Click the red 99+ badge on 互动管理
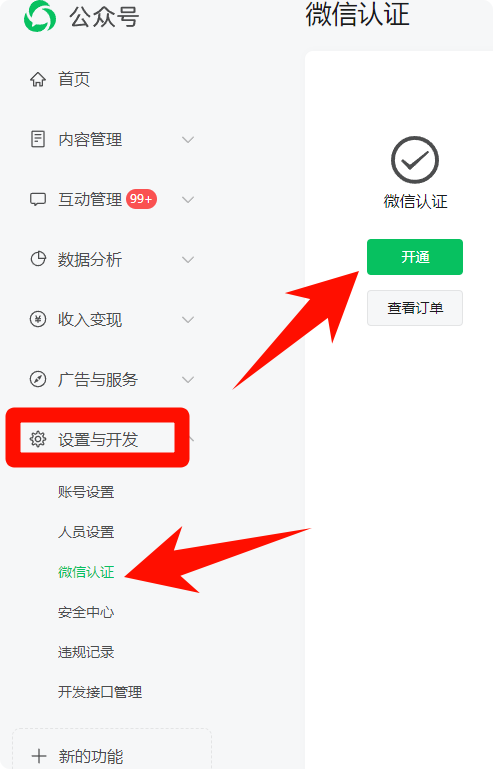Screen dimensions: 493x769 141,199
